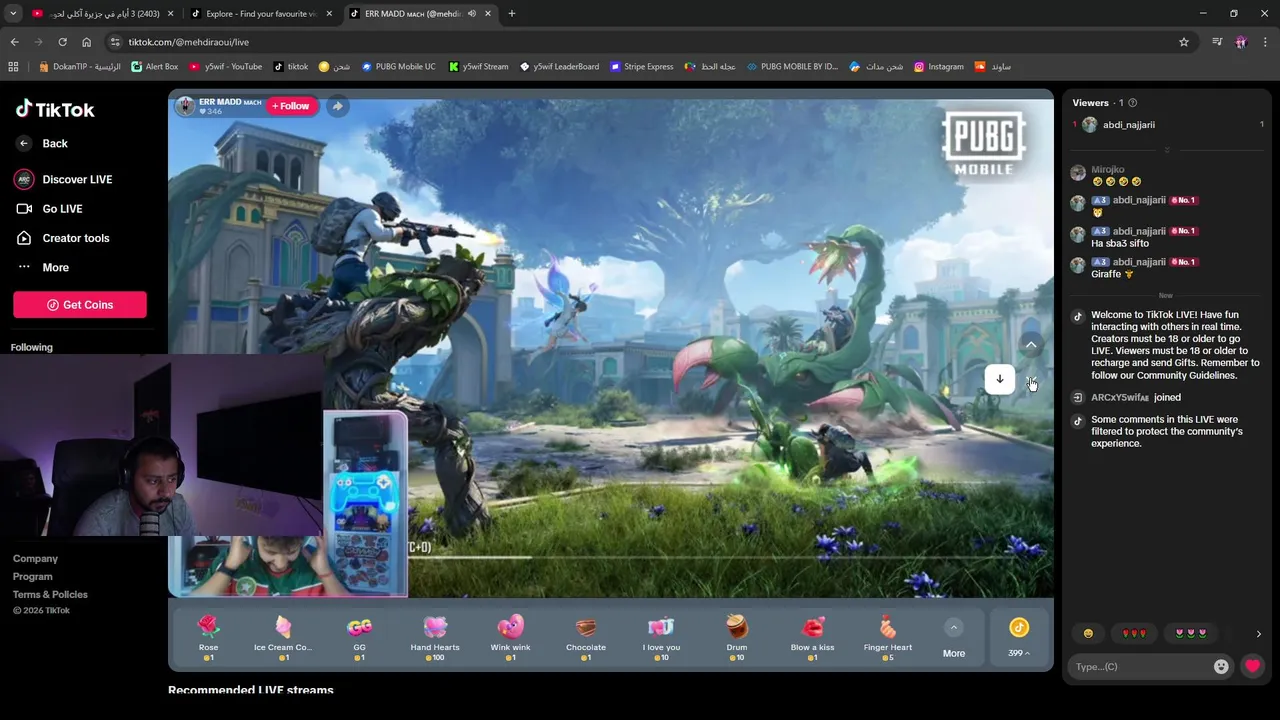This screenshot has width=1280, height=720.
Task: Open Mirojko chat user name
Action: click(1108, 170)
